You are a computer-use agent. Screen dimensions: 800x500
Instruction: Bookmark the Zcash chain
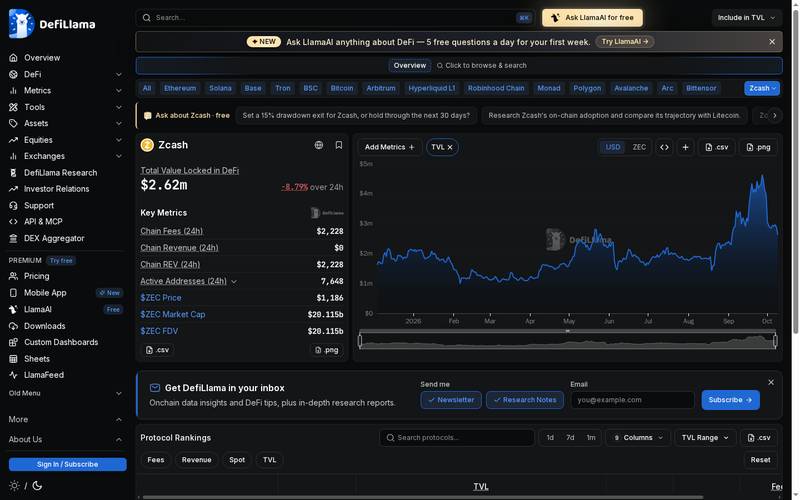339,145
